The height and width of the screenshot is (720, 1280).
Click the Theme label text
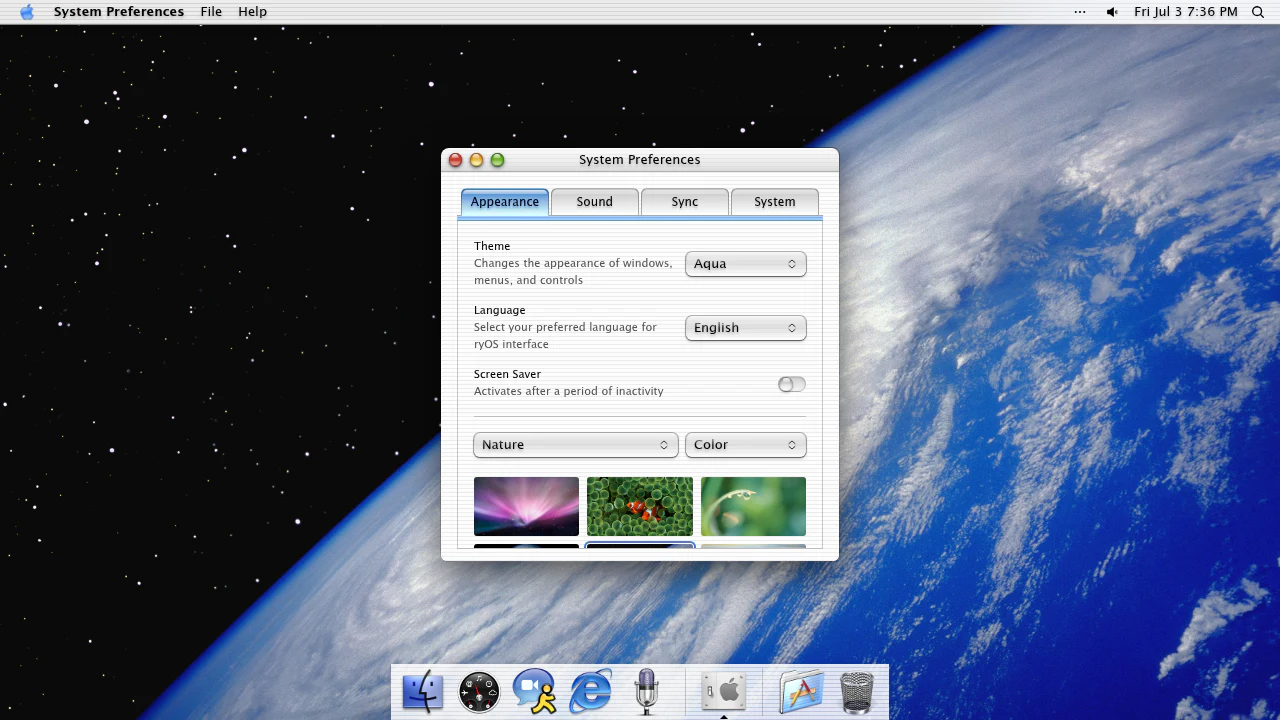pos(492,246)
